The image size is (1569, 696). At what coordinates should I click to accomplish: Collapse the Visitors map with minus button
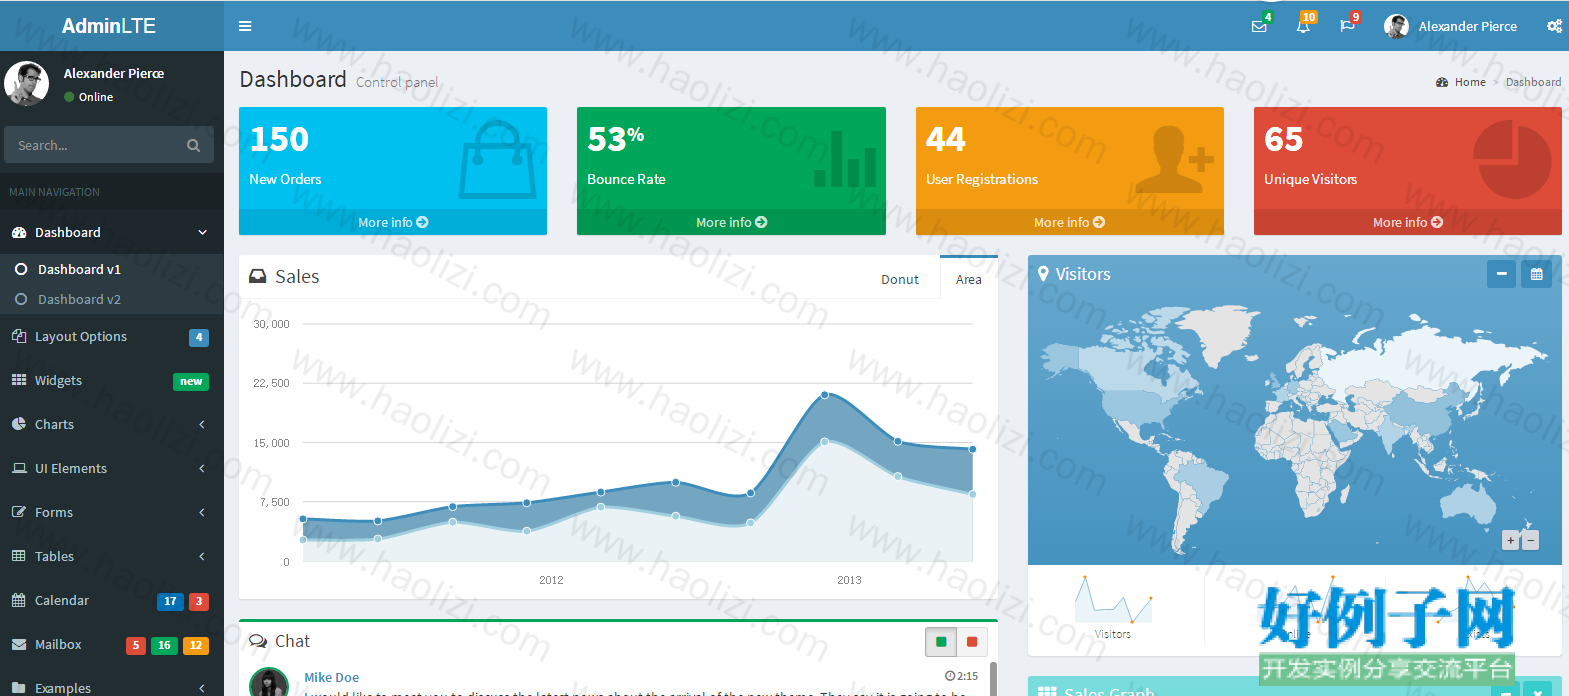tap(1501, 274)
